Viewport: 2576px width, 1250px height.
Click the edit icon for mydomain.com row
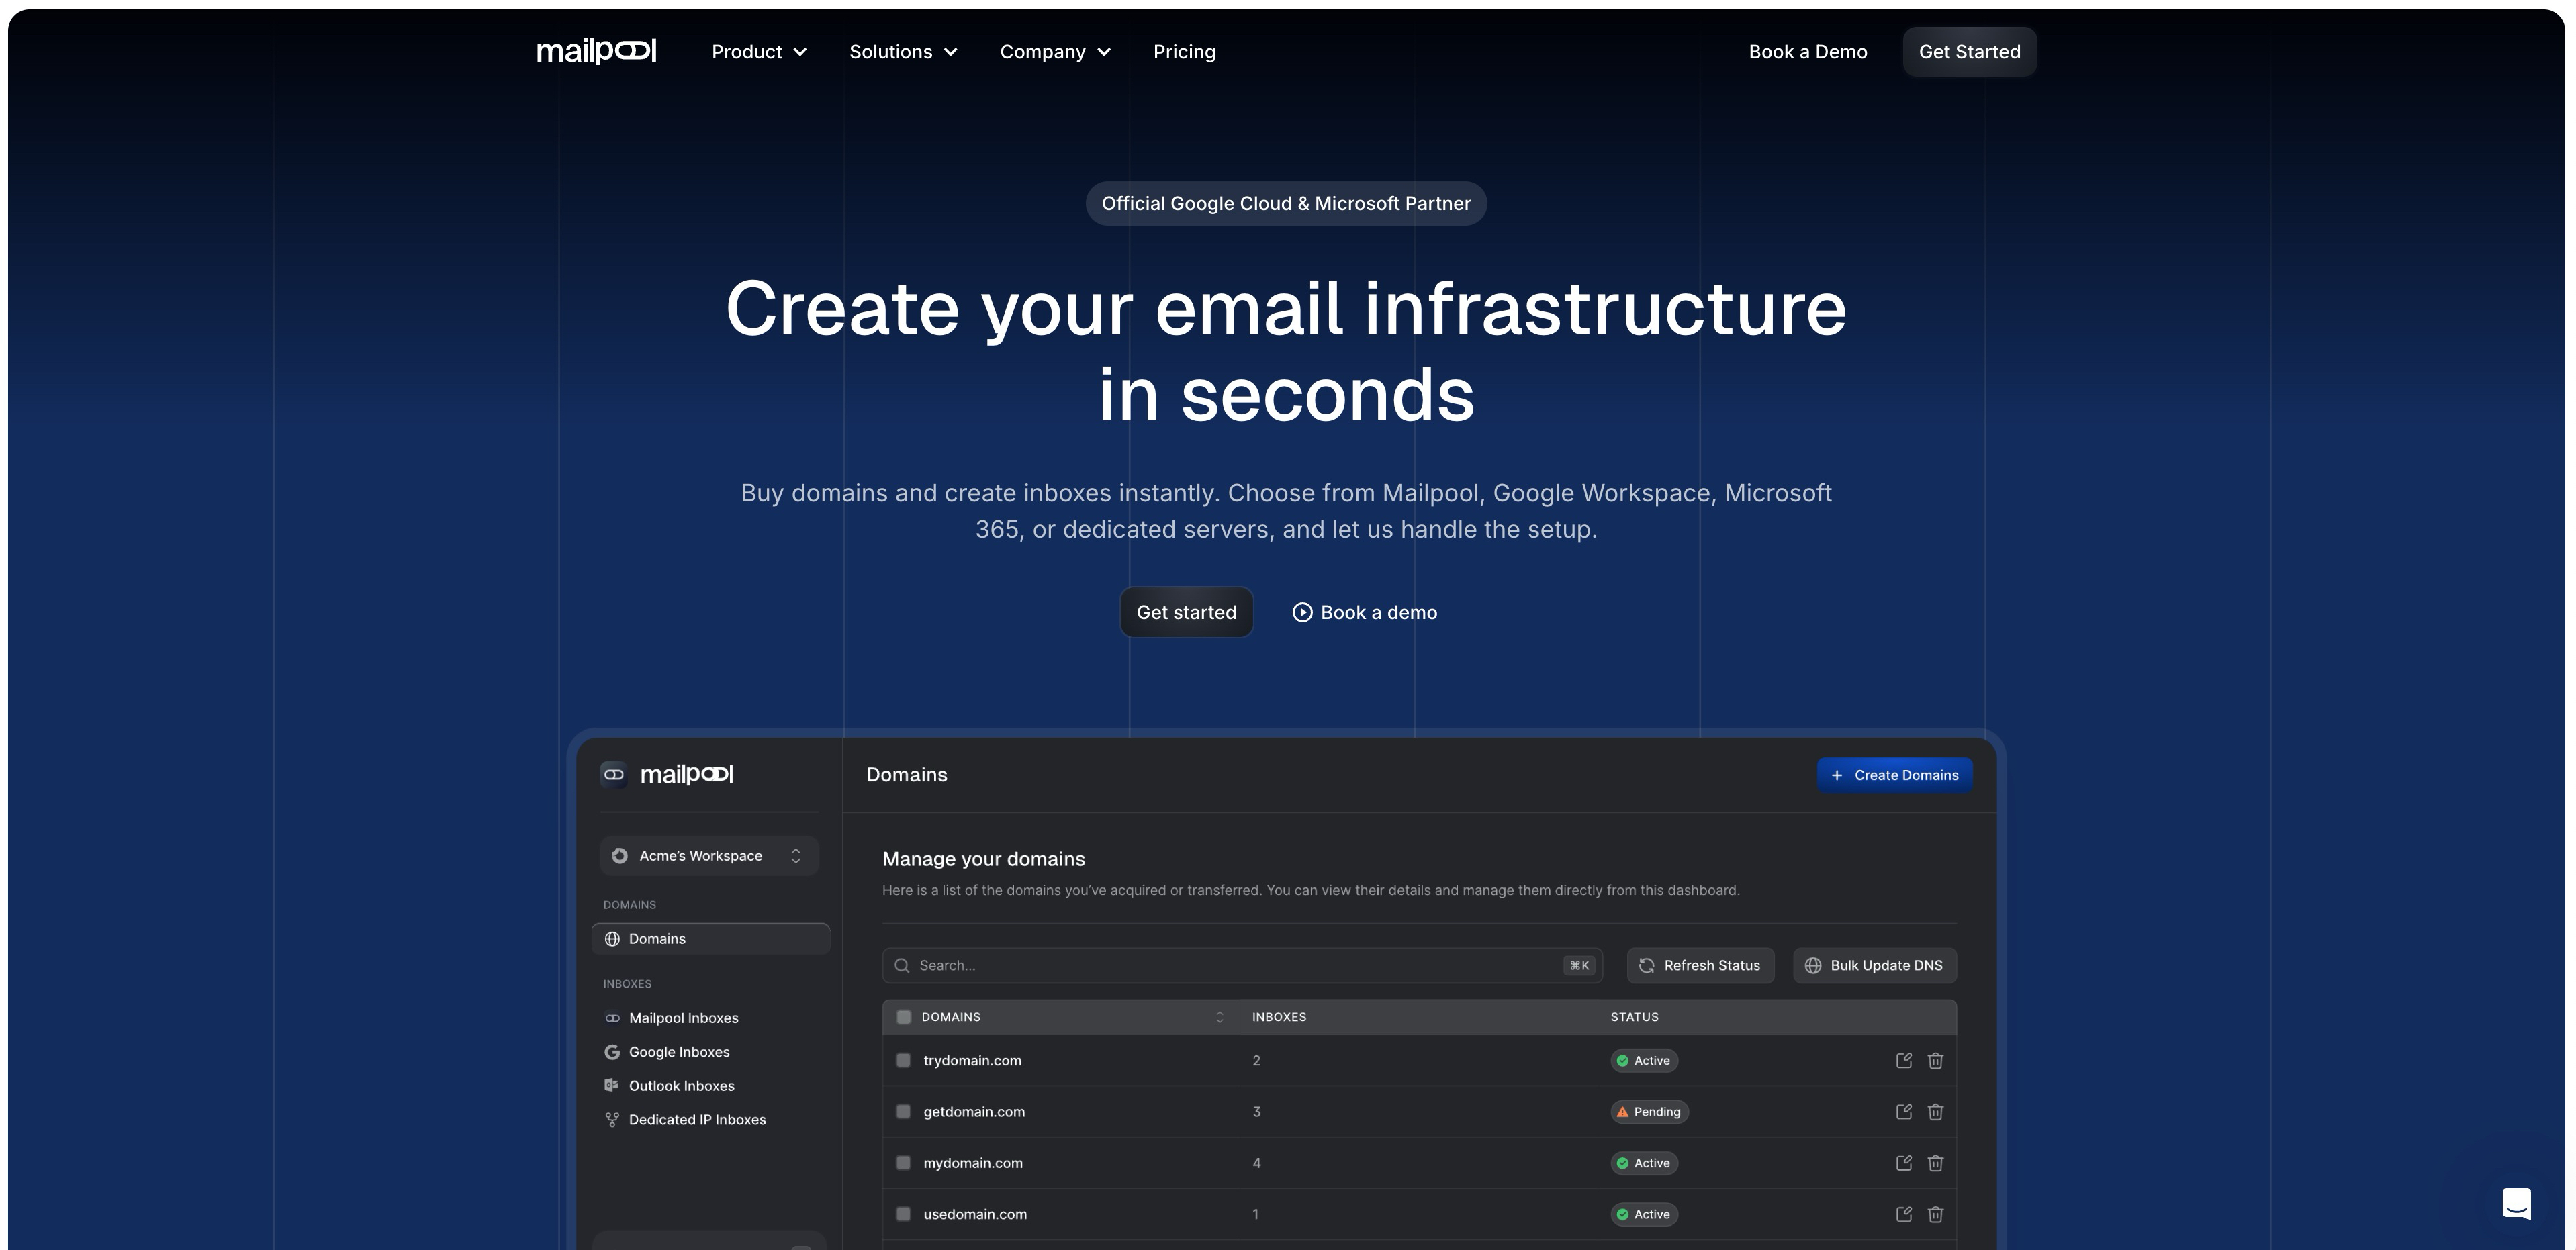click(1903, 1163)
